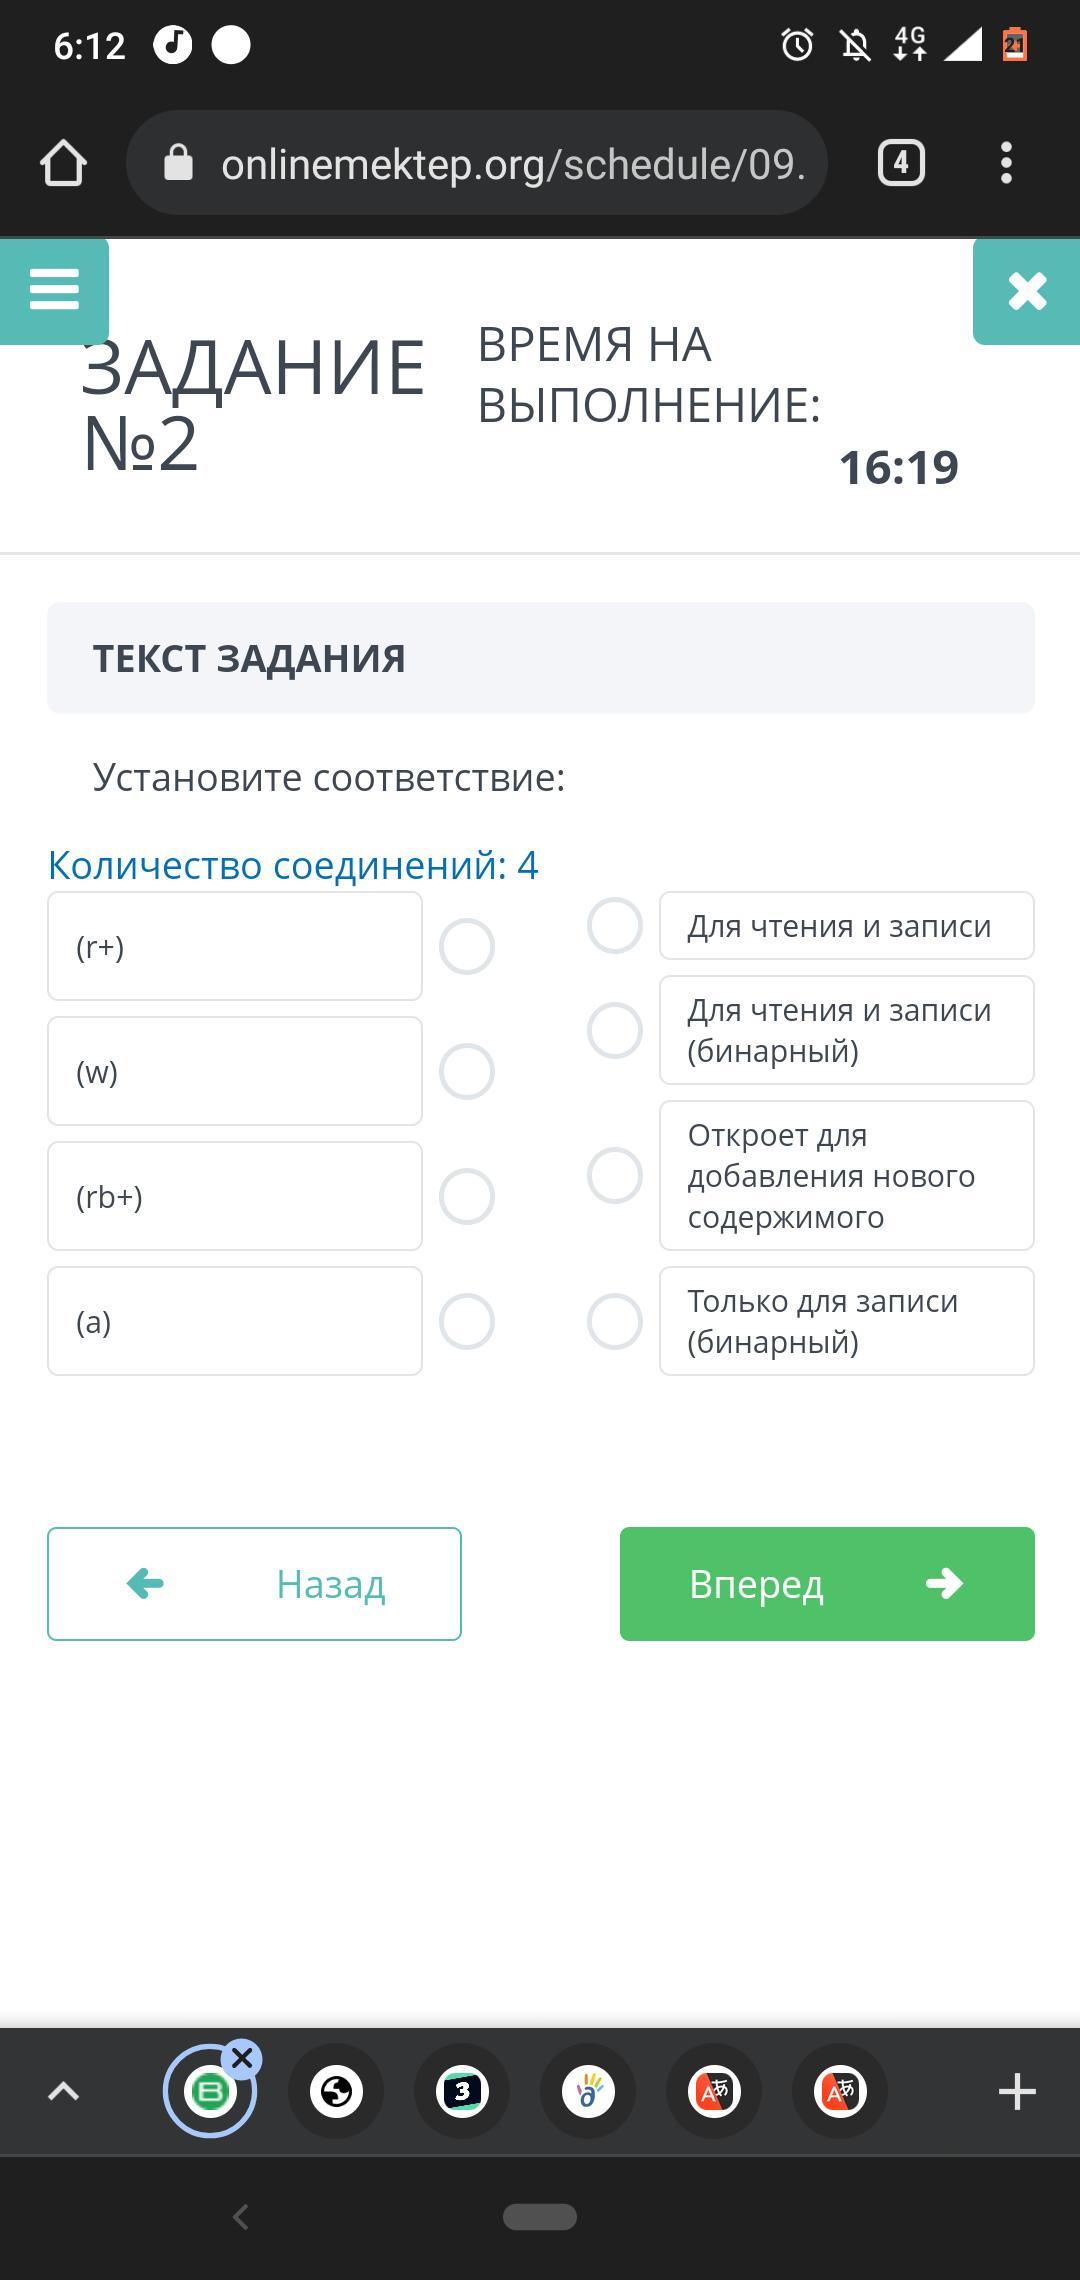
Task: Open the hamburger menu
Action: (x=54, y=291)
